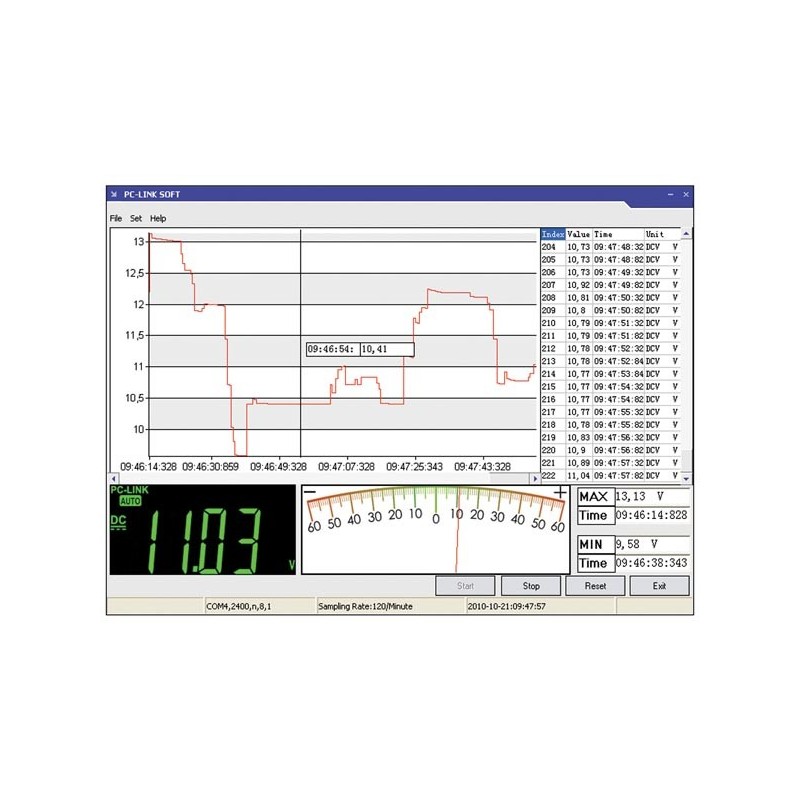The width and height of the screenshot is (800, 800).
Task: Click the PC-LINK SOFT title bar icon
Action: [114, 194]
